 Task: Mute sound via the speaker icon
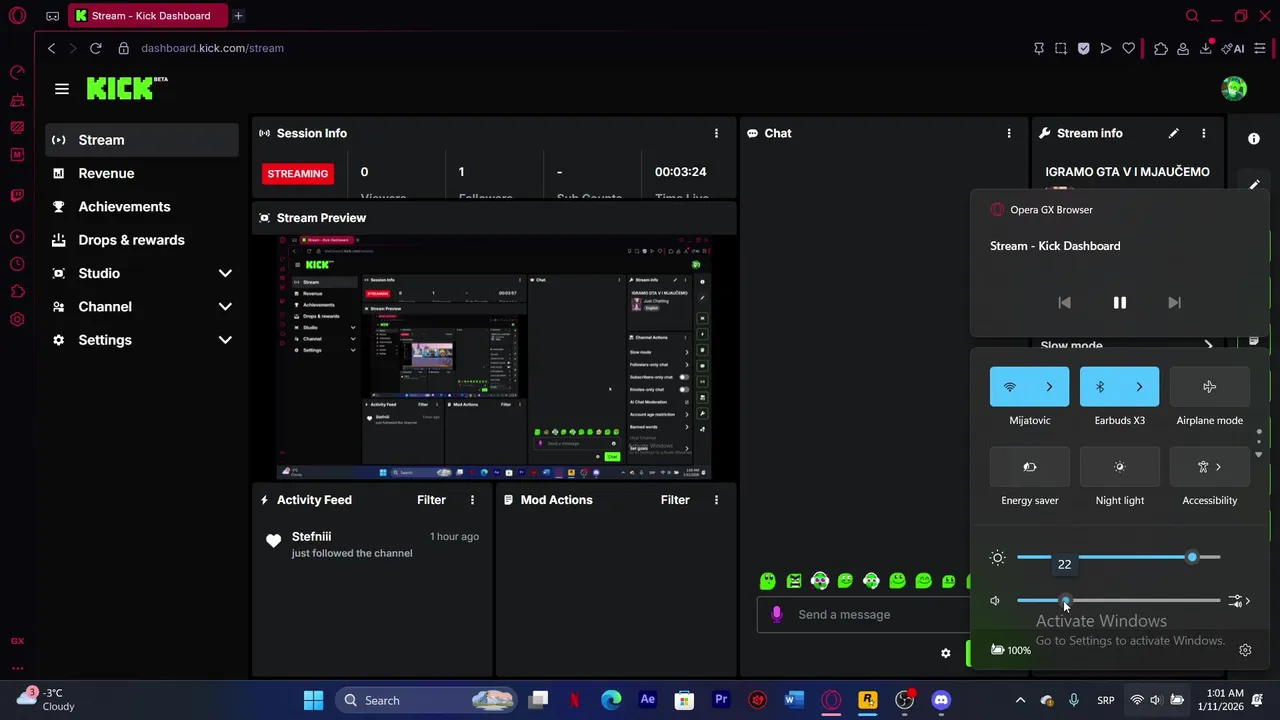(995, 601)
